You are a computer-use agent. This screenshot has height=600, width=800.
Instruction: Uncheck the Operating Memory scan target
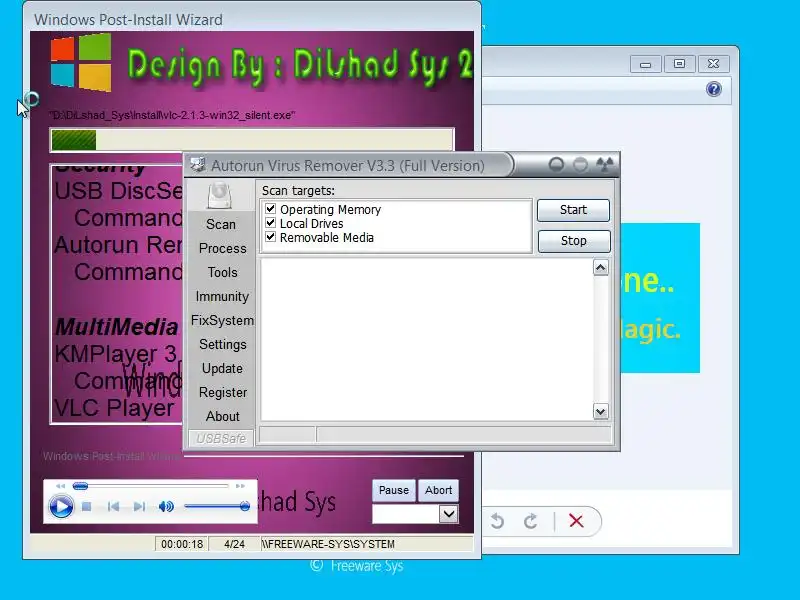(x=270, y=209)
